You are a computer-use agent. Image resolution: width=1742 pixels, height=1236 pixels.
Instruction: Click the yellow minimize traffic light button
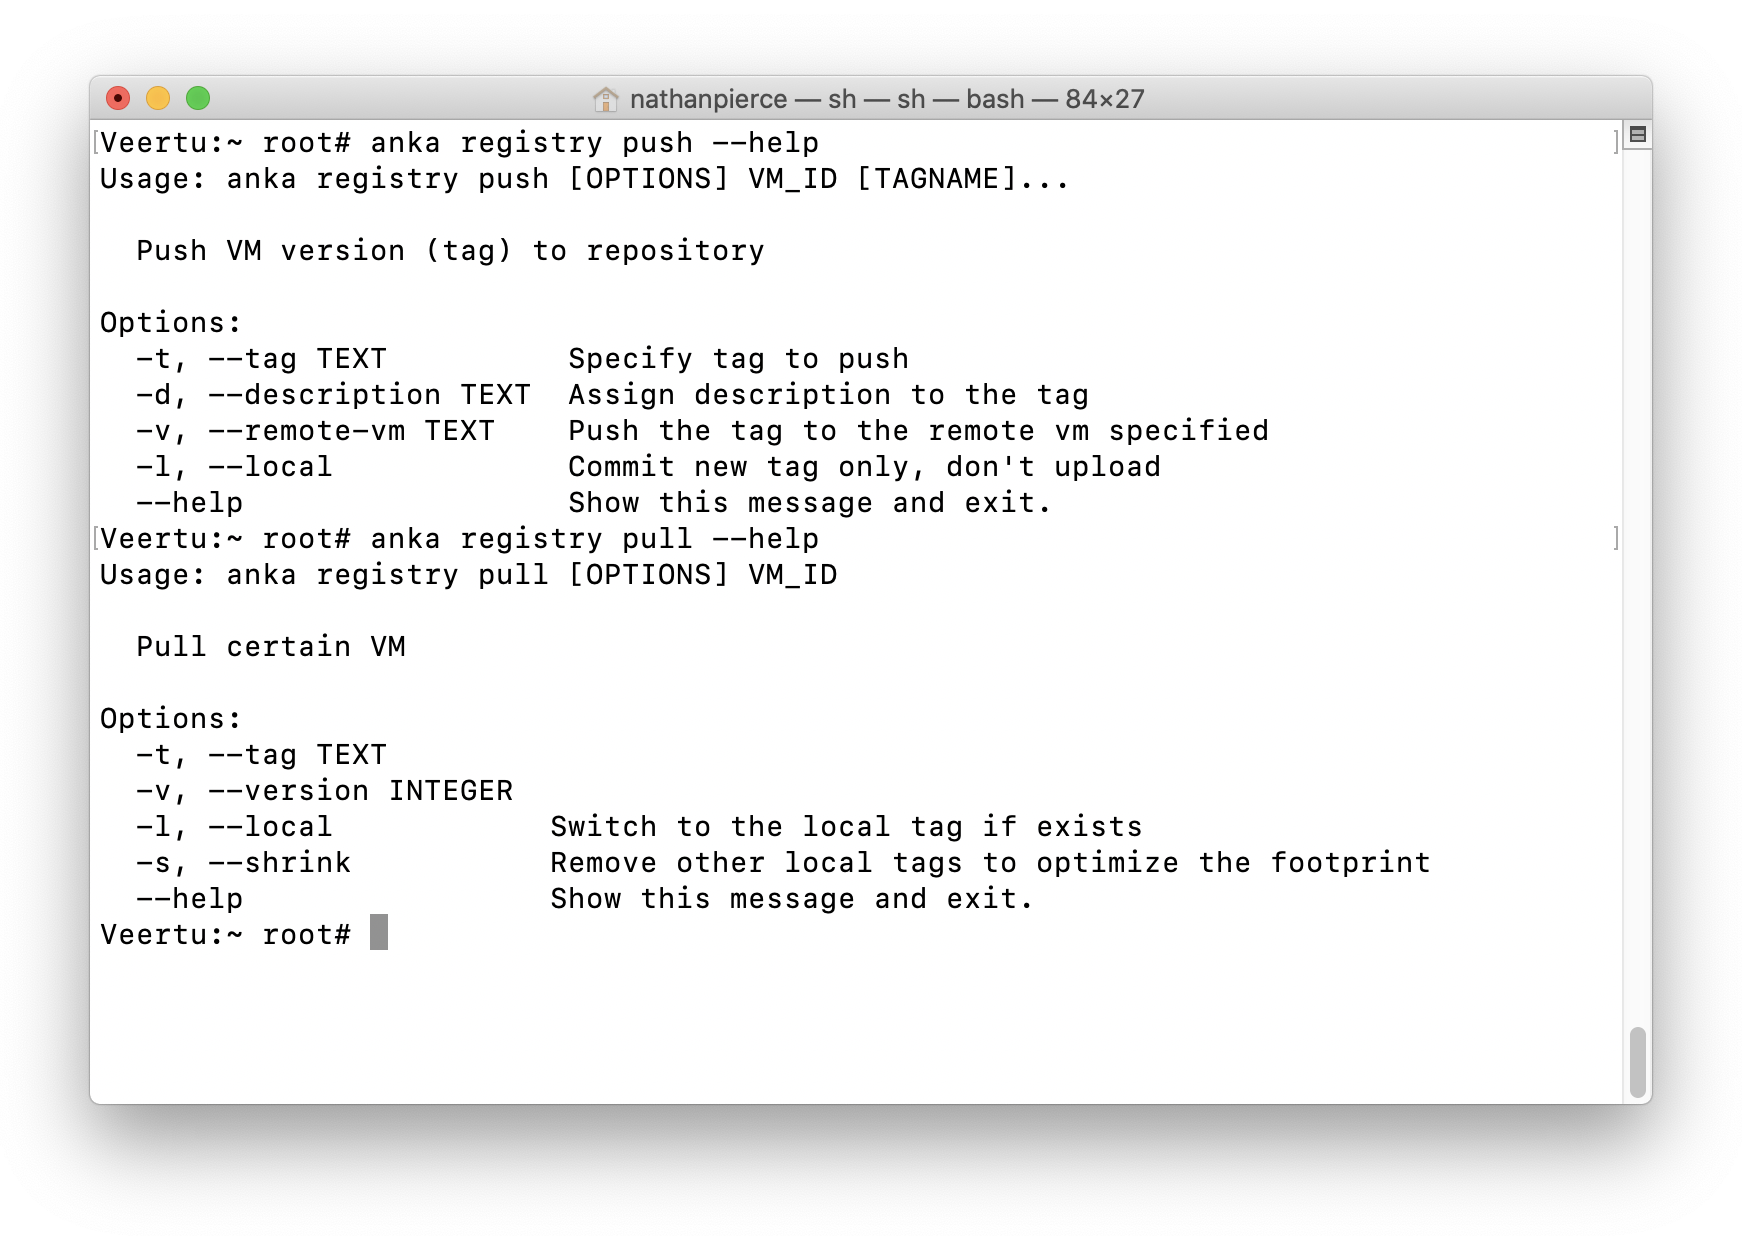[x=159, y=99]
